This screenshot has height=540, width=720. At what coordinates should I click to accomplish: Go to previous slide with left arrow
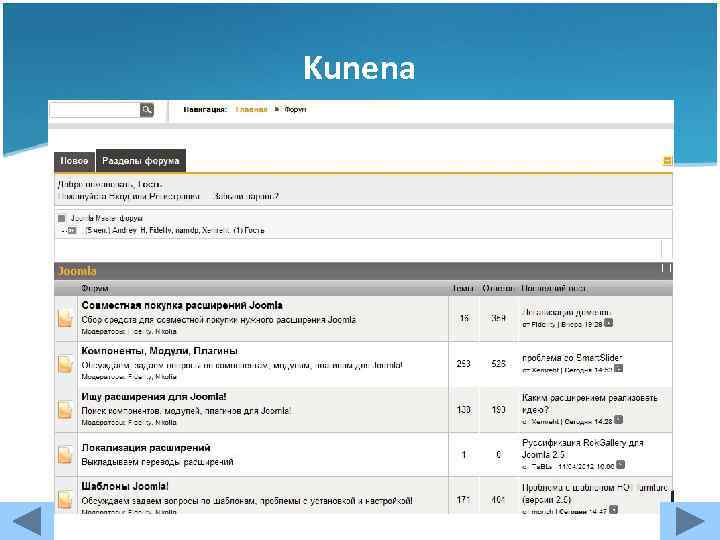pyautogui.click(x=28, y=521)
